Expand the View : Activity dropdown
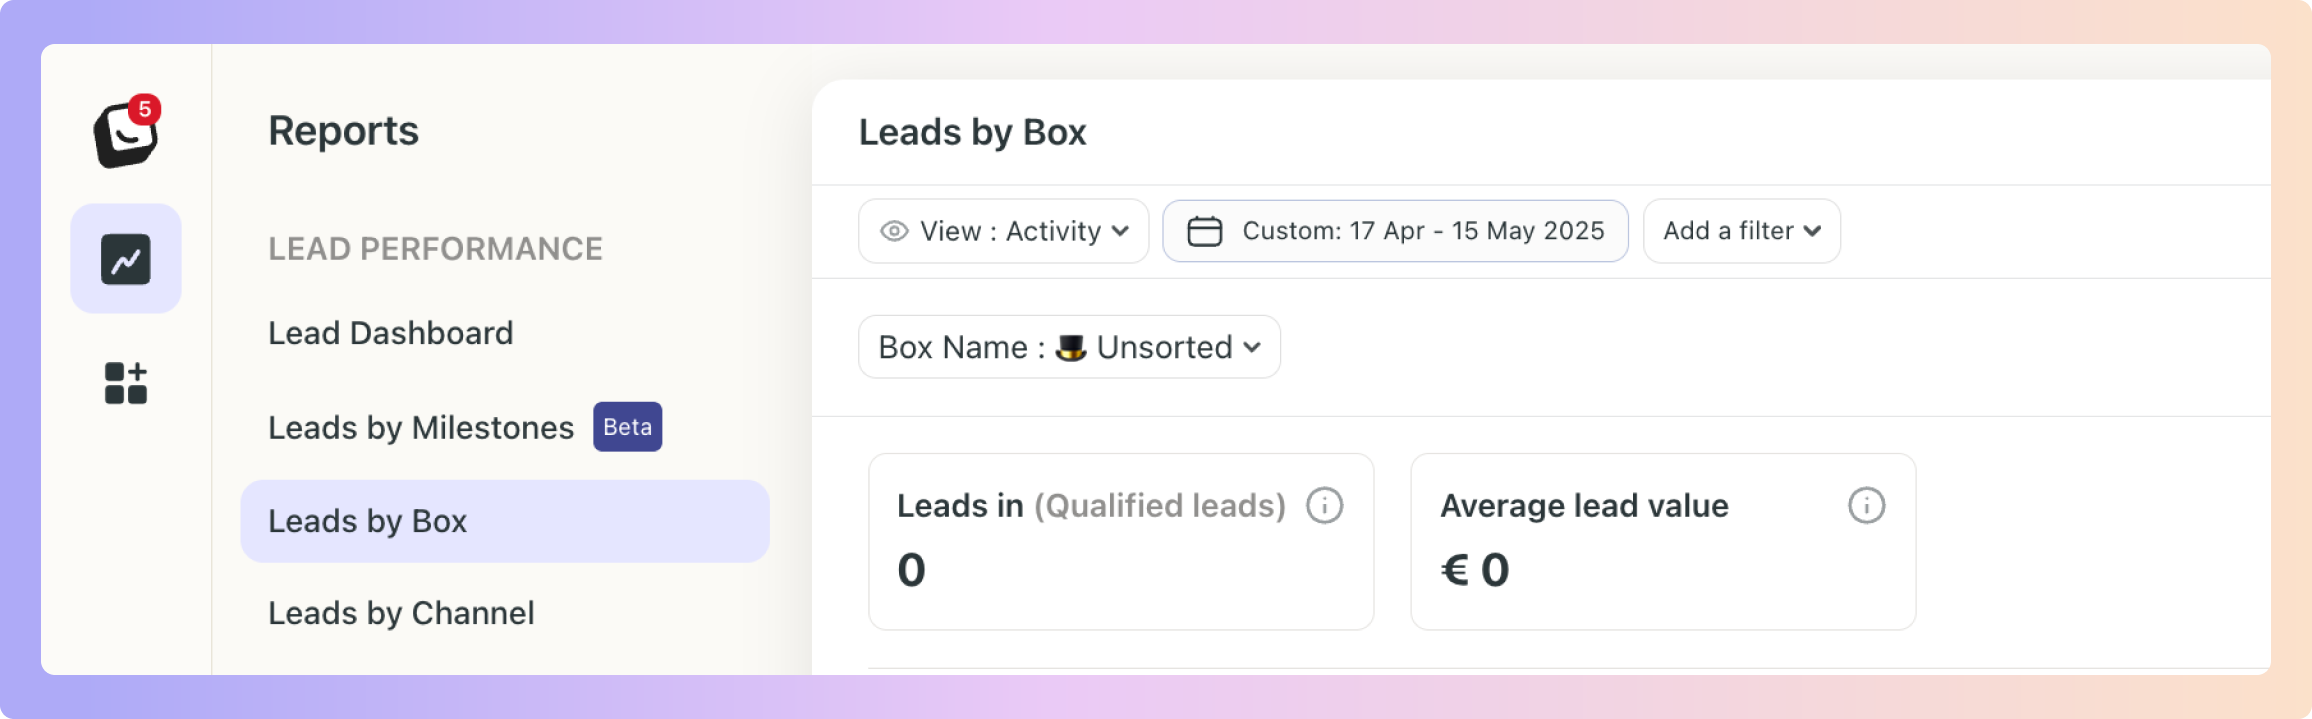 [x=1004, y=231]
